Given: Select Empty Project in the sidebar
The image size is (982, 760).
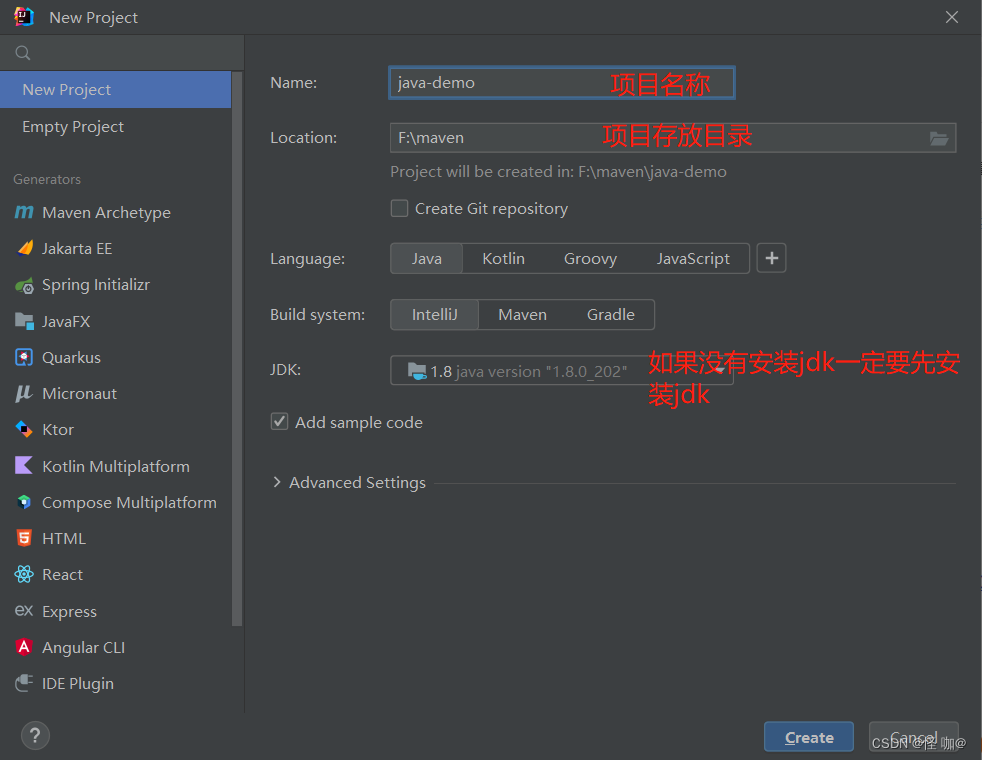Looking at the screenshot, I should (x=116, y=126).
